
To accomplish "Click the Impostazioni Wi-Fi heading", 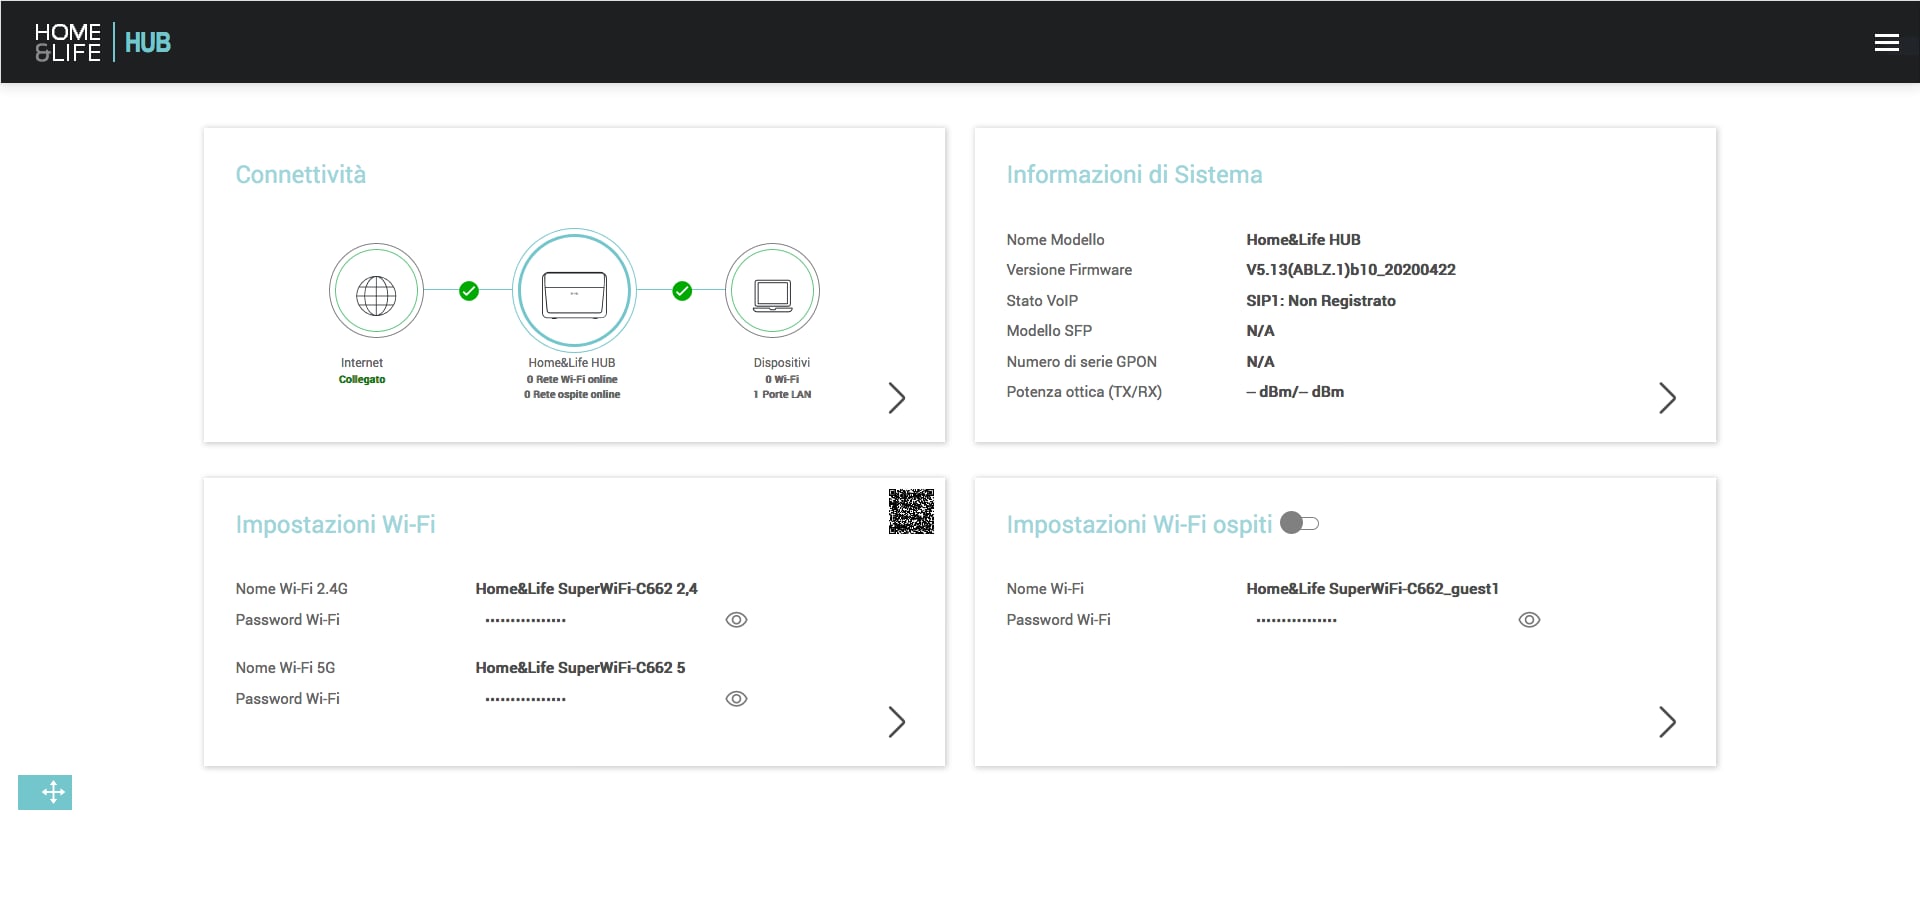I will click(335, 525).
